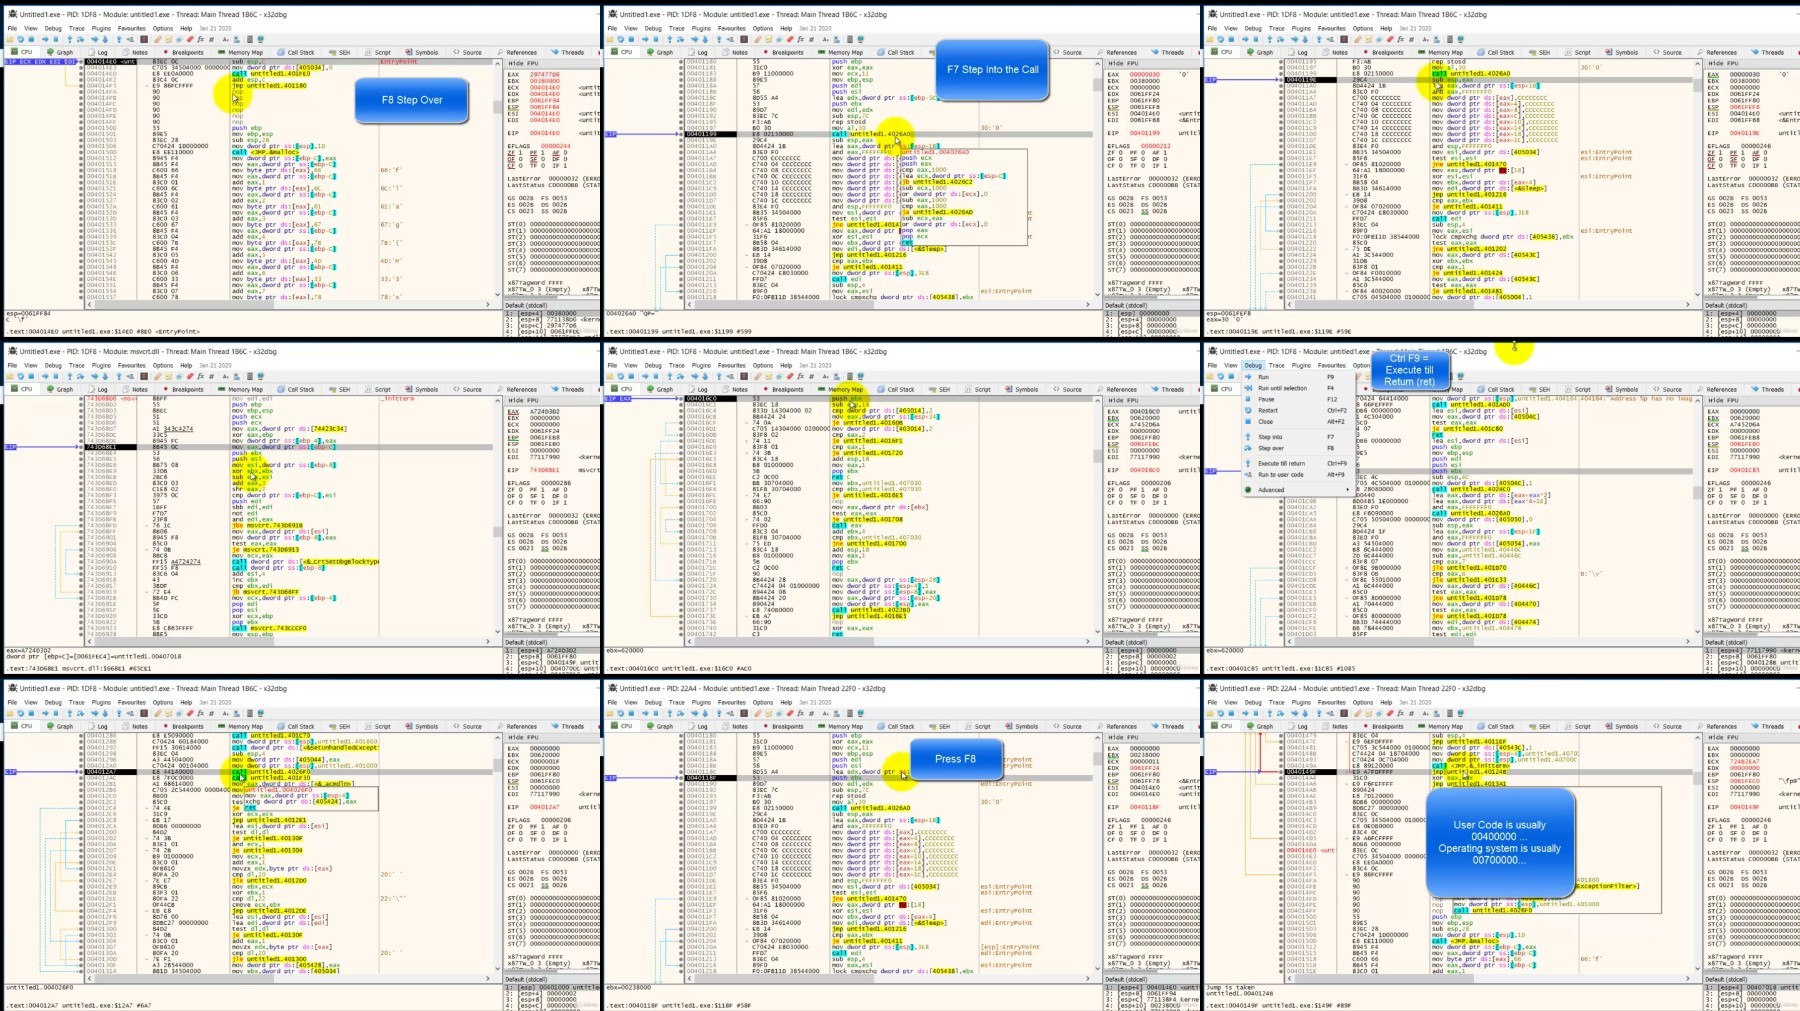1800x1011 pixels.
Task: Switch to Memory Map tab in Press F8 window
Action: [x=840, y=726]
